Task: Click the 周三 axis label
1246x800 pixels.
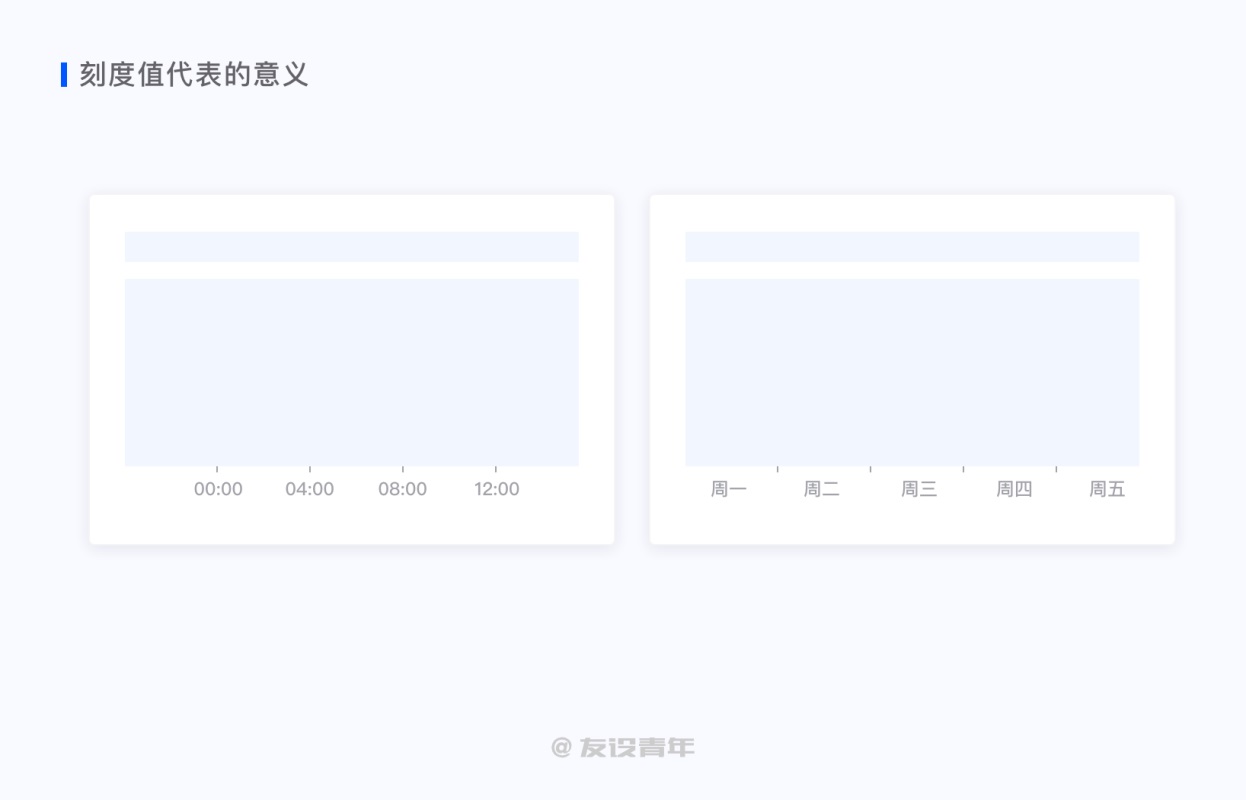Action: click(x=919, y=489)
